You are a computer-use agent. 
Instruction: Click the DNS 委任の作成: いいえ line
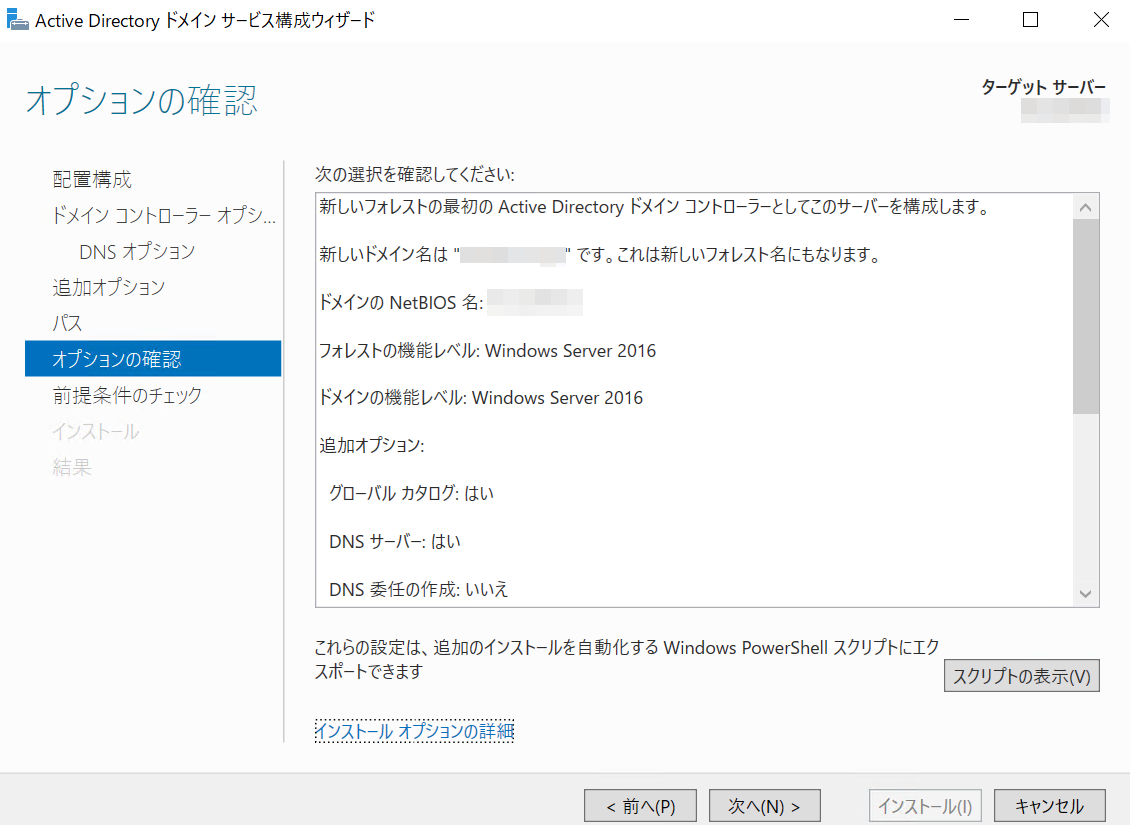(x=419, y=589)
